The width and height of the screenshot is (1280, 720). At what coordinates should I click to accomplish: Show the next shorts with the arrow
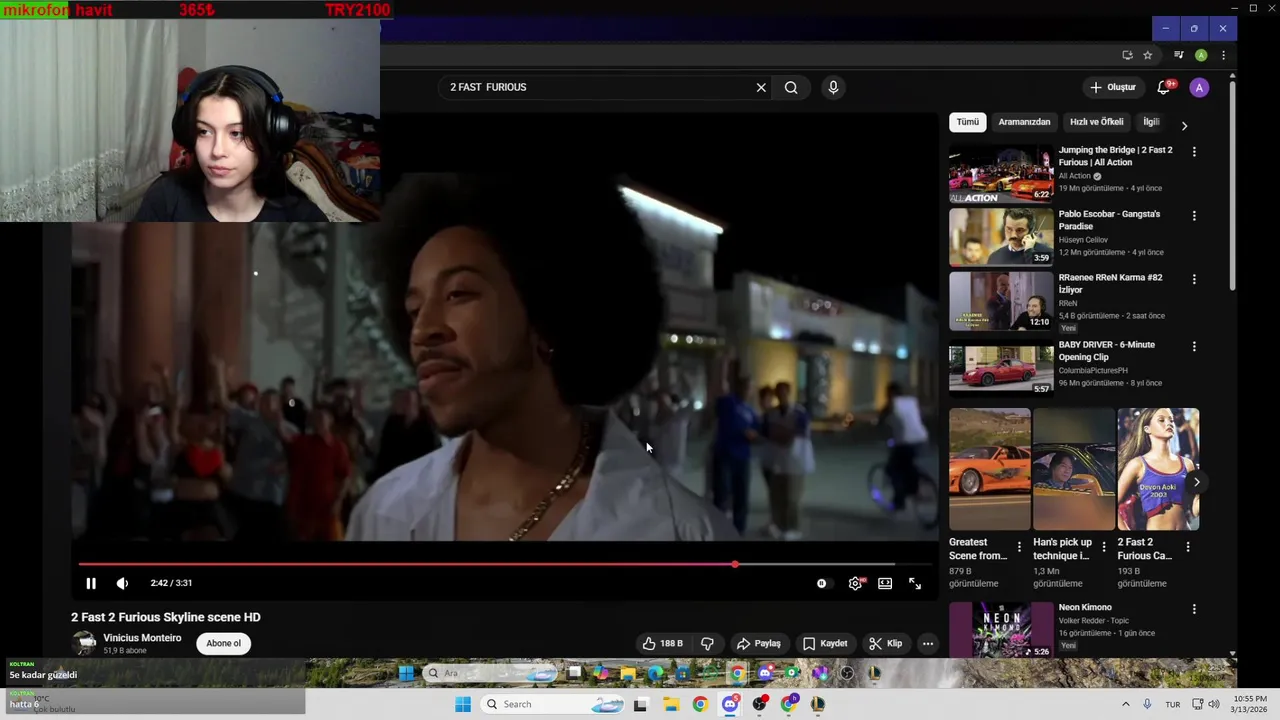[x=1197, y=482]
